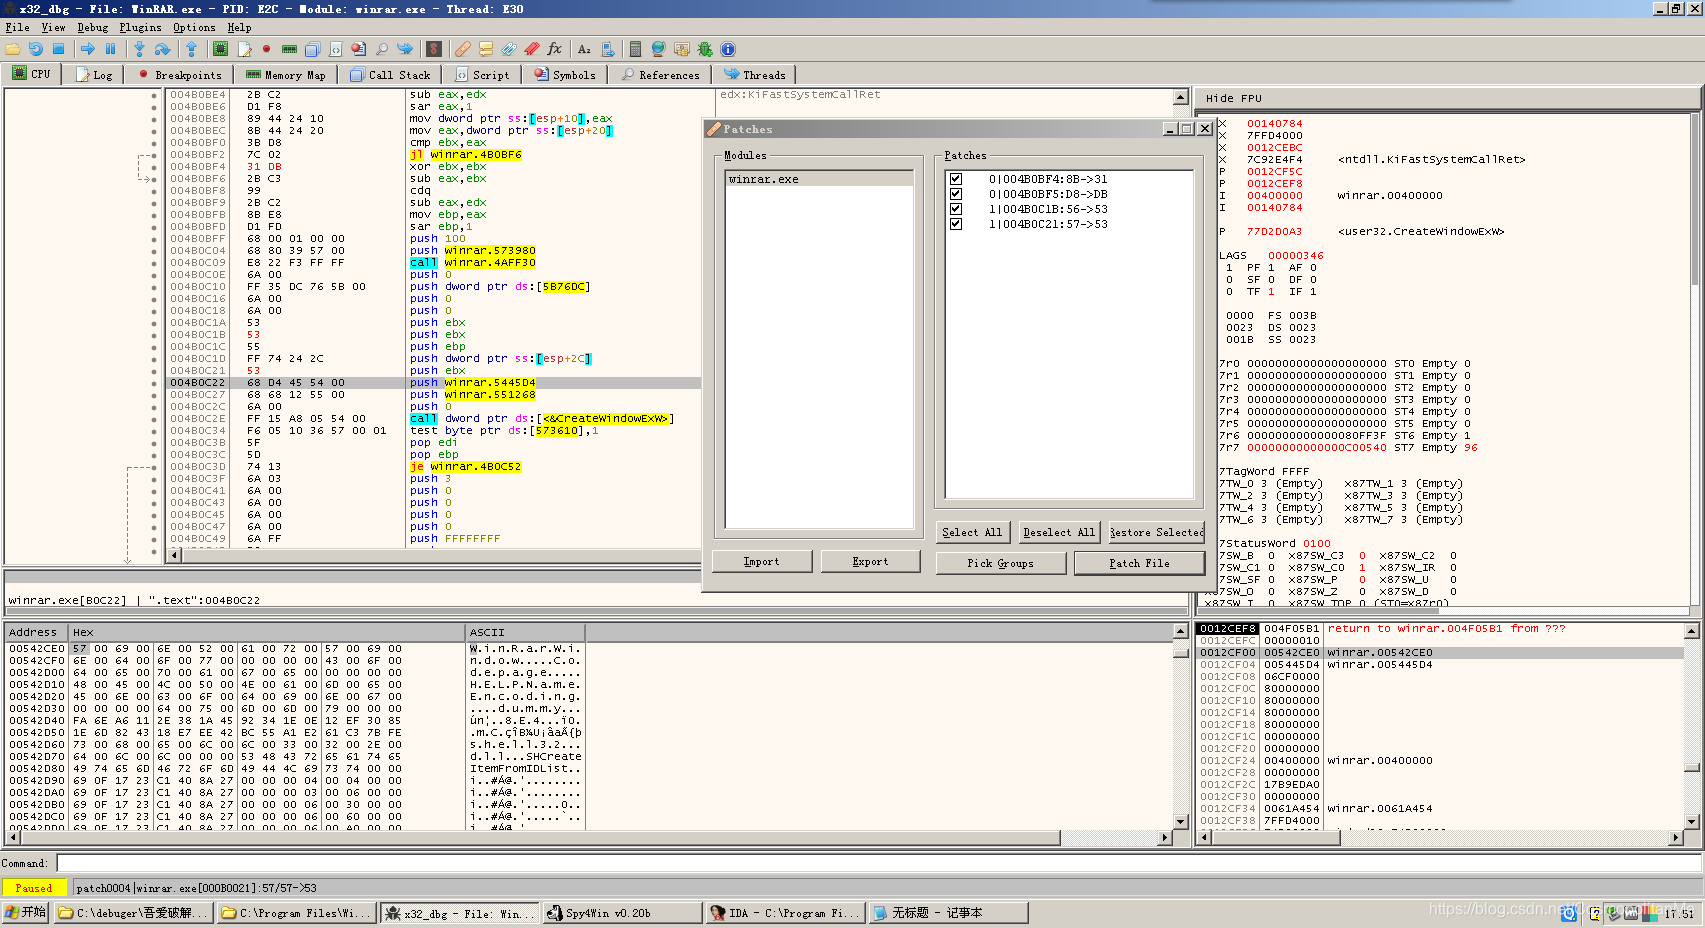Switch to the Call Stack tab
This screenshot has width=1705, height=928.
click(390, 75)
